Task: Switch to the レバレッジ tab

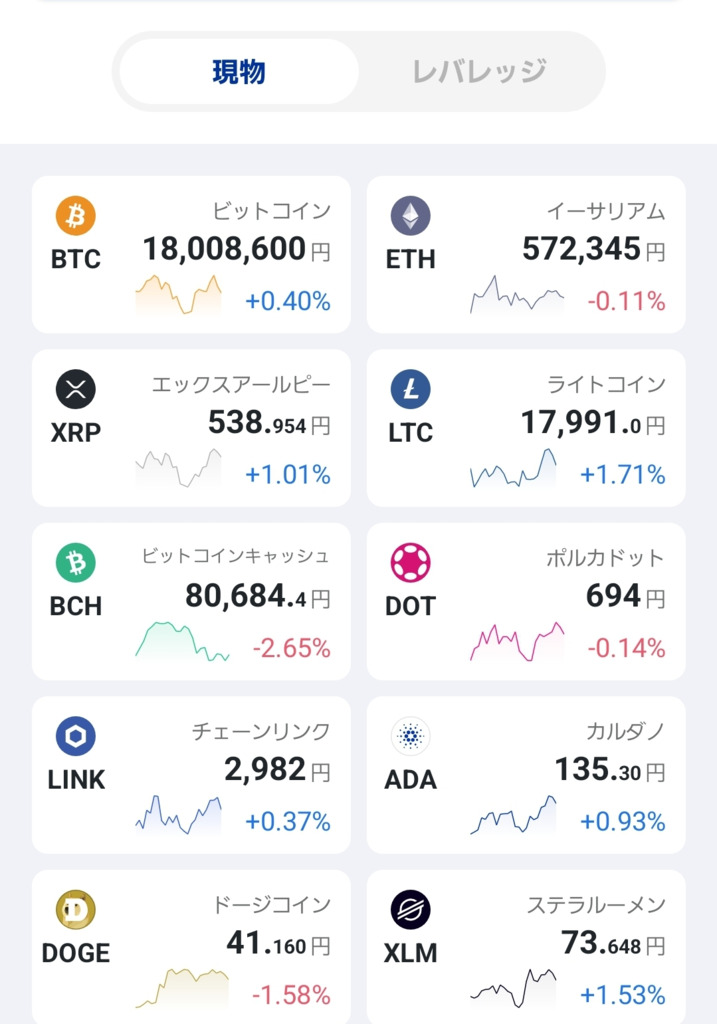Action: (479, 72)
